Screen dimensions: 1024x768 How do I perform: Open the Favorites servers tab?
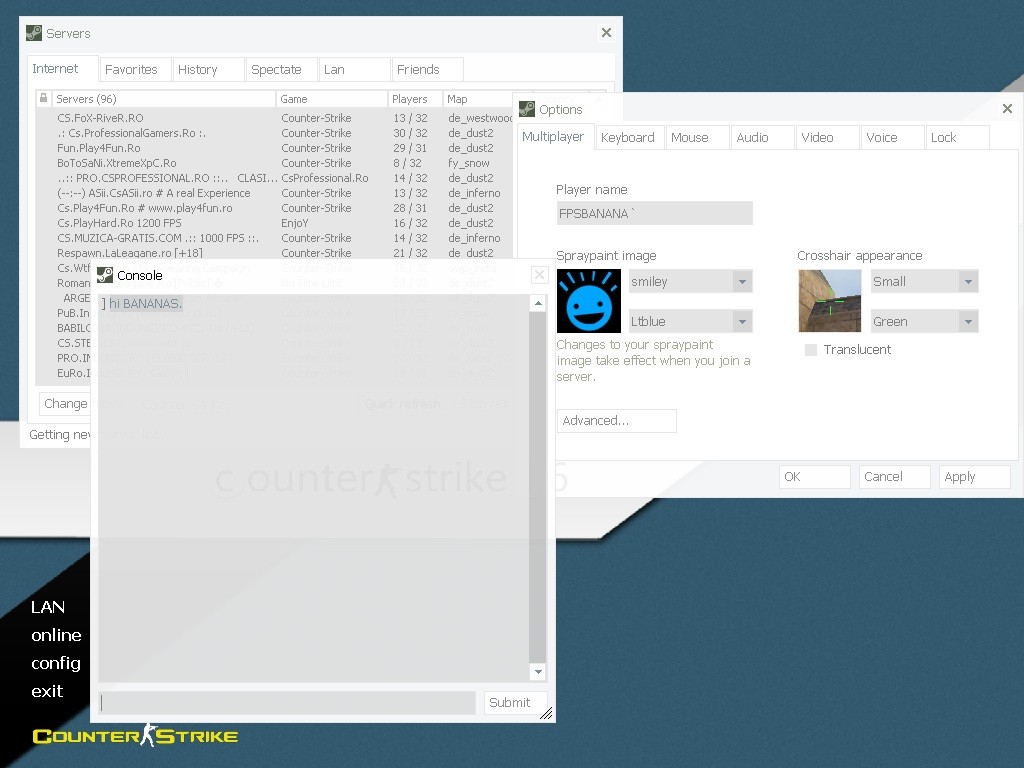point(131,70)
